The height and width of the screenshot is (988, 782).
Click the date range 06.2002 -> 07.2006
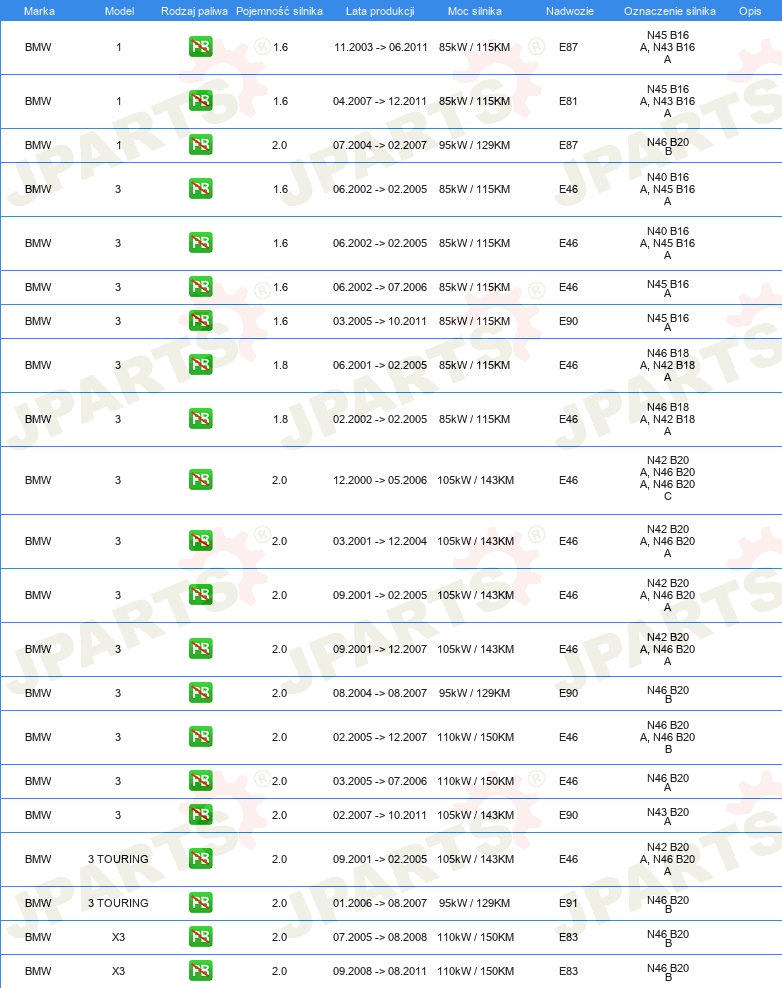380,287
